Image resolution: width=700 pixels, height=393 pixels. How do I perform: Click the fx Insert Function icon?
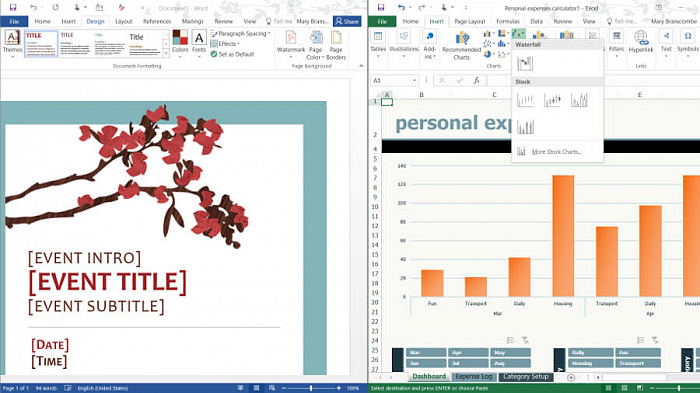[476, 80]
